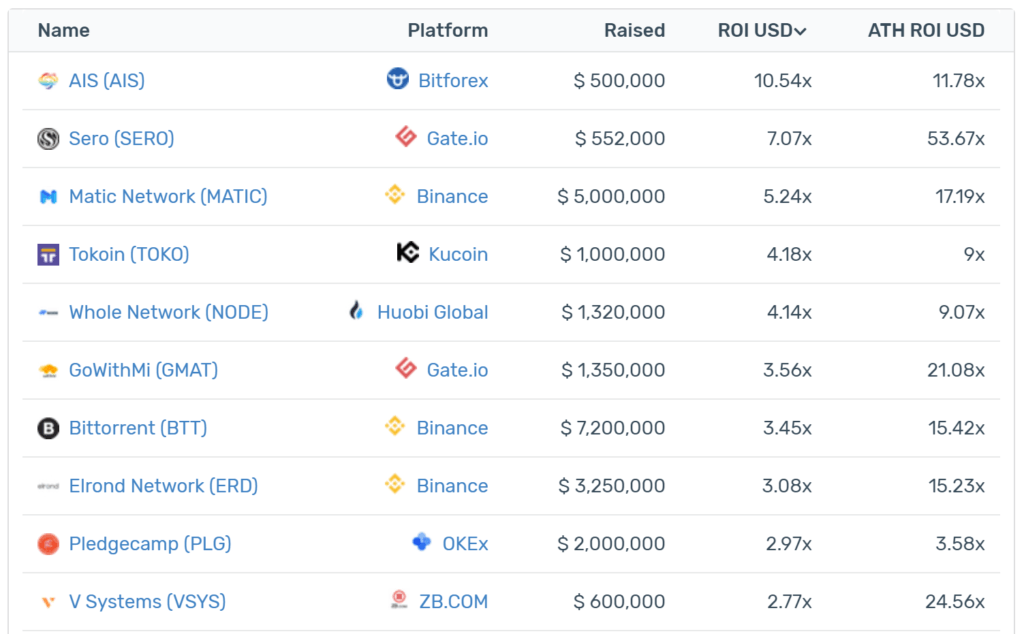Click the Bittorrent black B icon
This screenshot has width=1024, height=634.
48,428
